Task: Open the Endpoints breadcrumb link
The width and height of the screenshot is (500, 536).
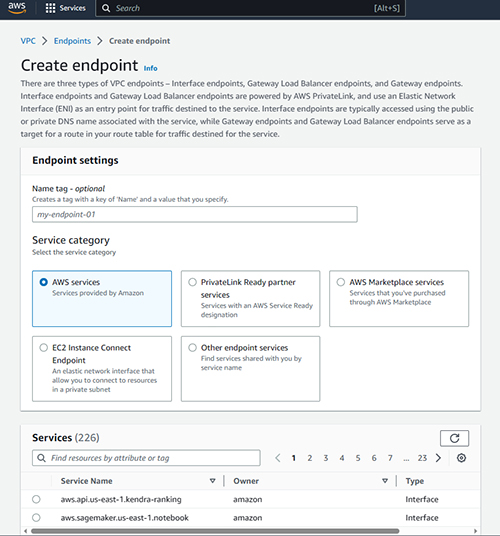Action: [72, 41]
